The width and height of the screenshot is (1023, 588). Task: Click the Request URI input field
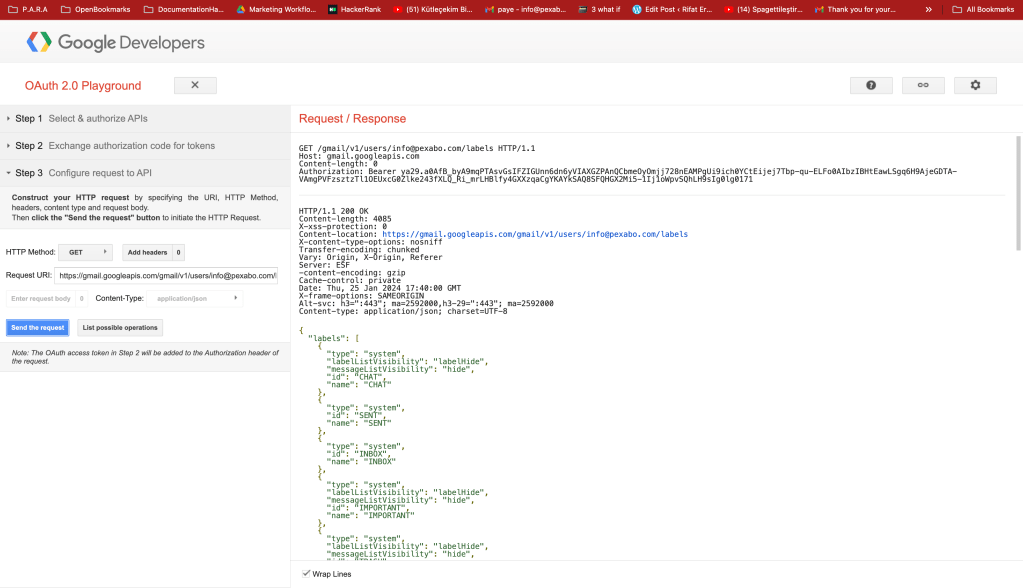pos(166,275)
